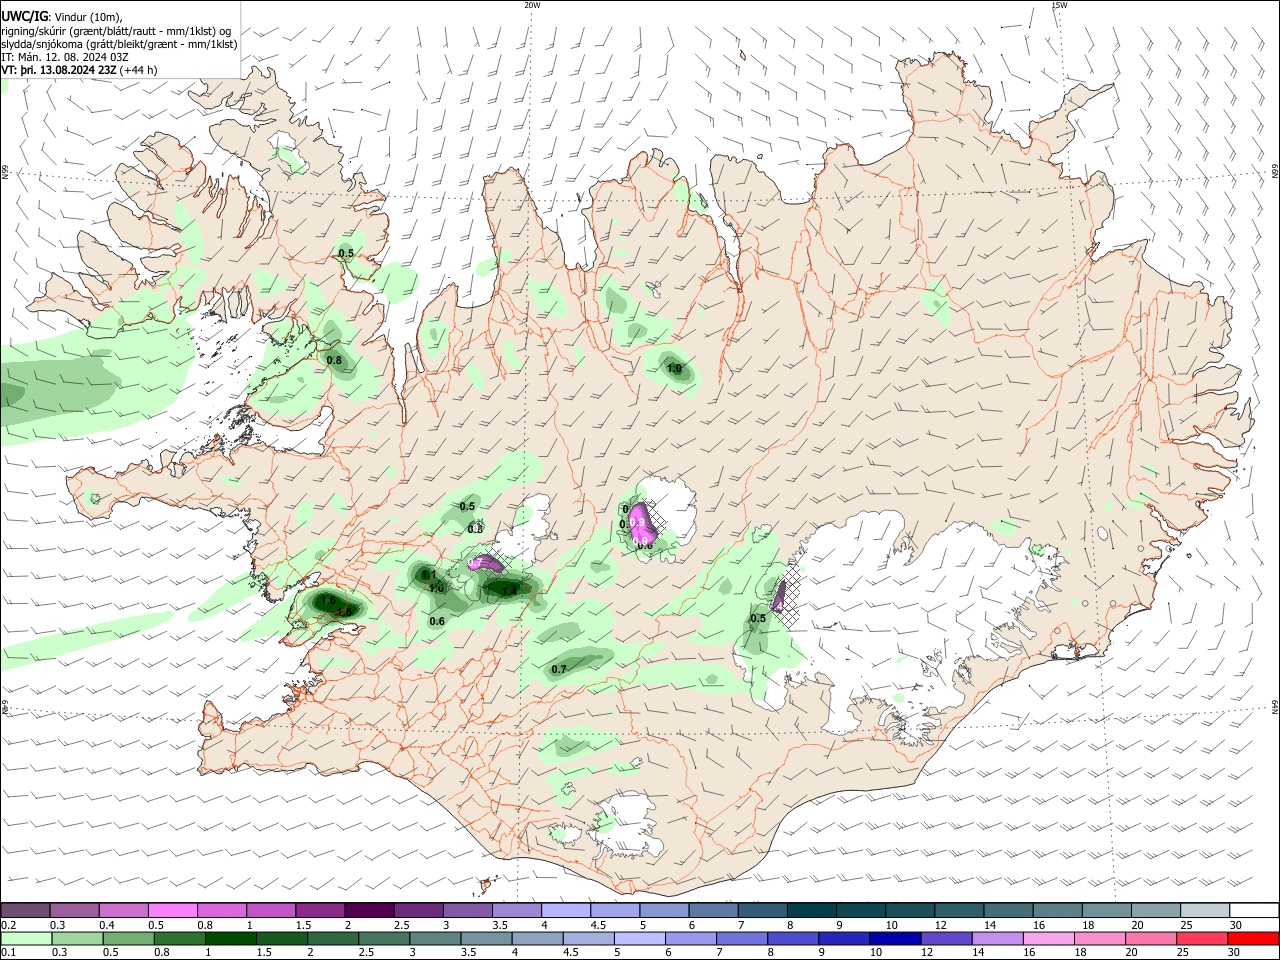Click the 0.2 label starting the upper scale

(8, 925)
